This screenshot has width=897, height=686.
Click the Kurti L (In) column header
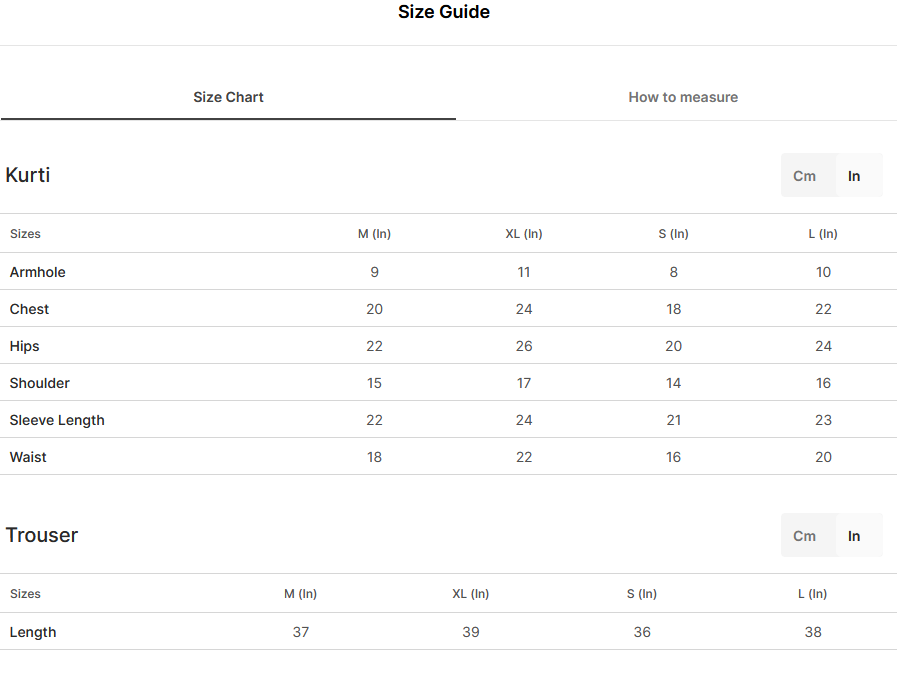pyautogui.click(x=823, y=234)
